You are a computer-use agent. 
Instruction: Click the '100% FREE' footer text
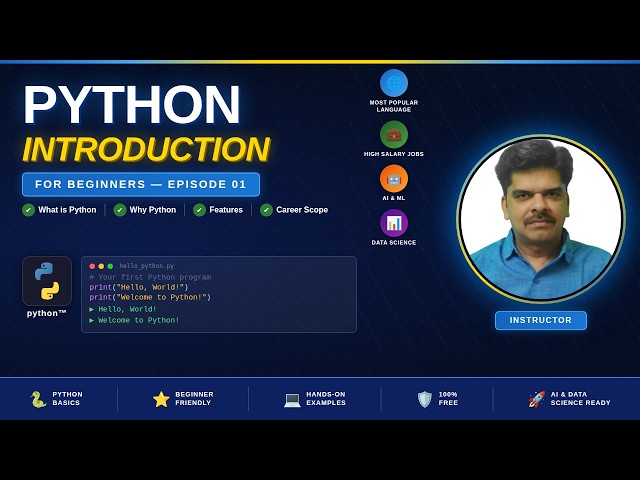(448, 399)
